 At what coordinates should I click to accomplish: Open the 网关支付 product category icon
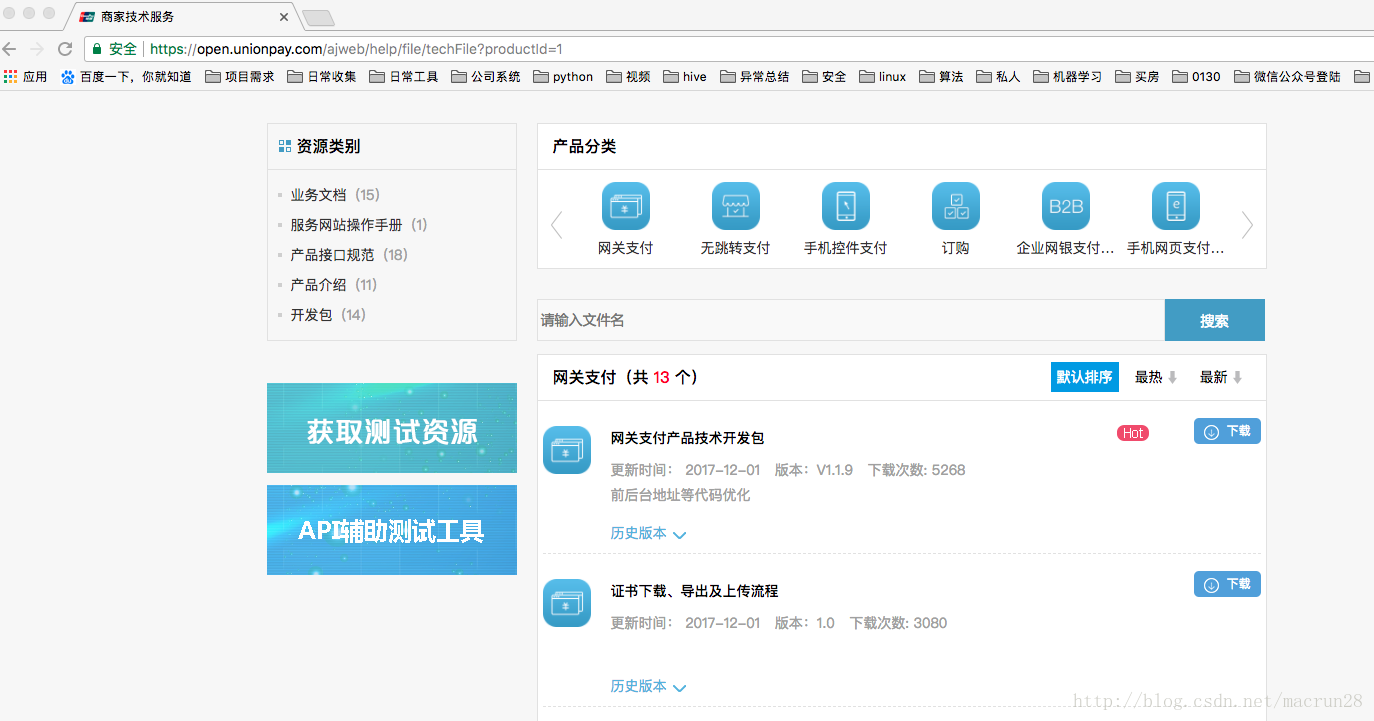tap(626, 206)
